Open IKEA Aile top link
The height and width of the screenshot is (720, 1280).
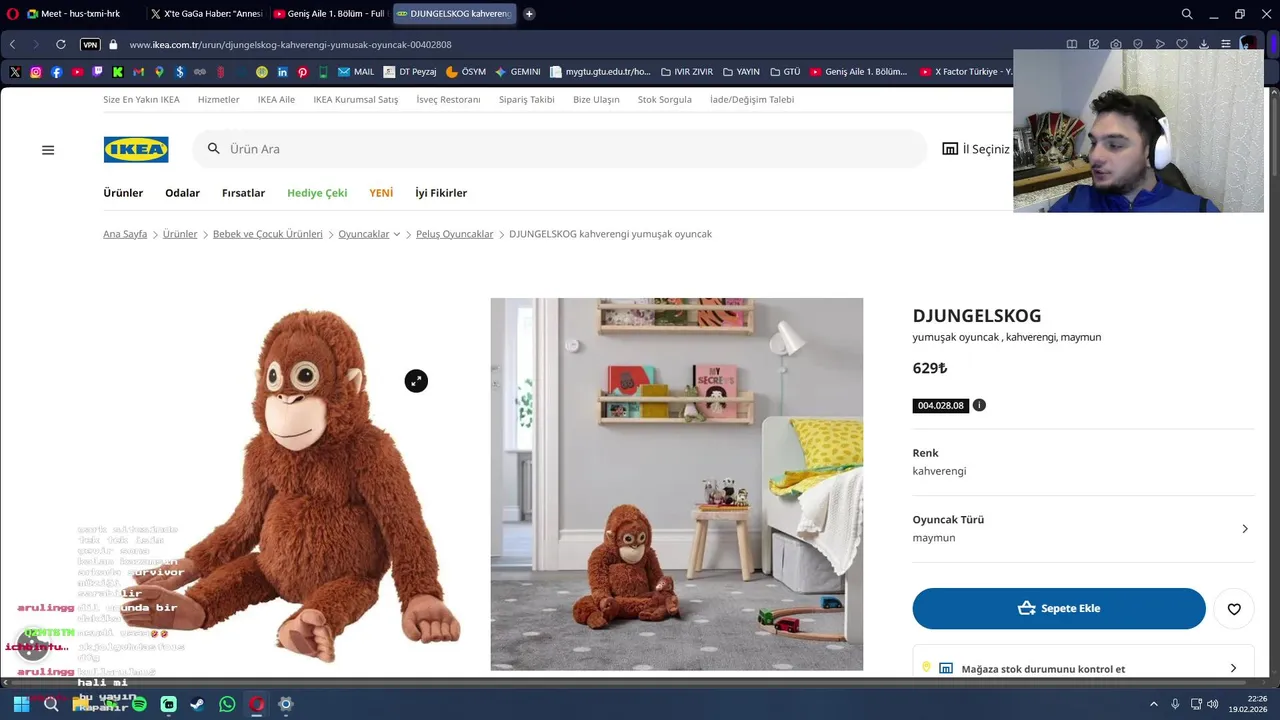click(x=276, y=99)
